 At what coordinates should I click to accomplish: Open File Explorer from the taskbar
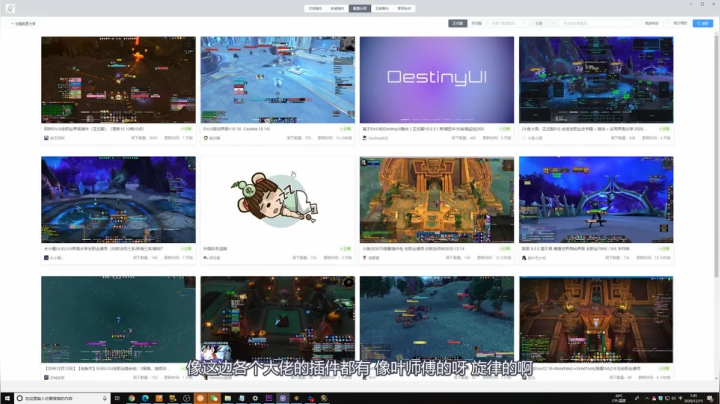tap(228, 398)
